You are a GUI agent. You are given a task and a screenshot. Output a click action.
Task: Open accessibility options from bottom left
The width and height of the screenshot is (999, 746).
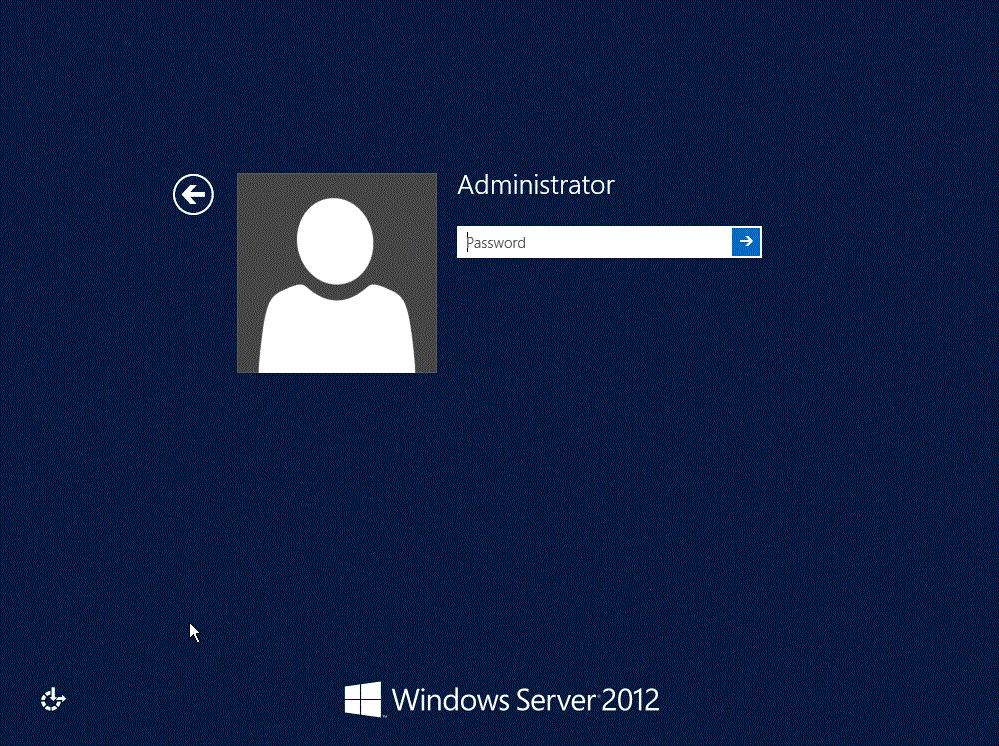pyautogui.click(x=52, y=699)
